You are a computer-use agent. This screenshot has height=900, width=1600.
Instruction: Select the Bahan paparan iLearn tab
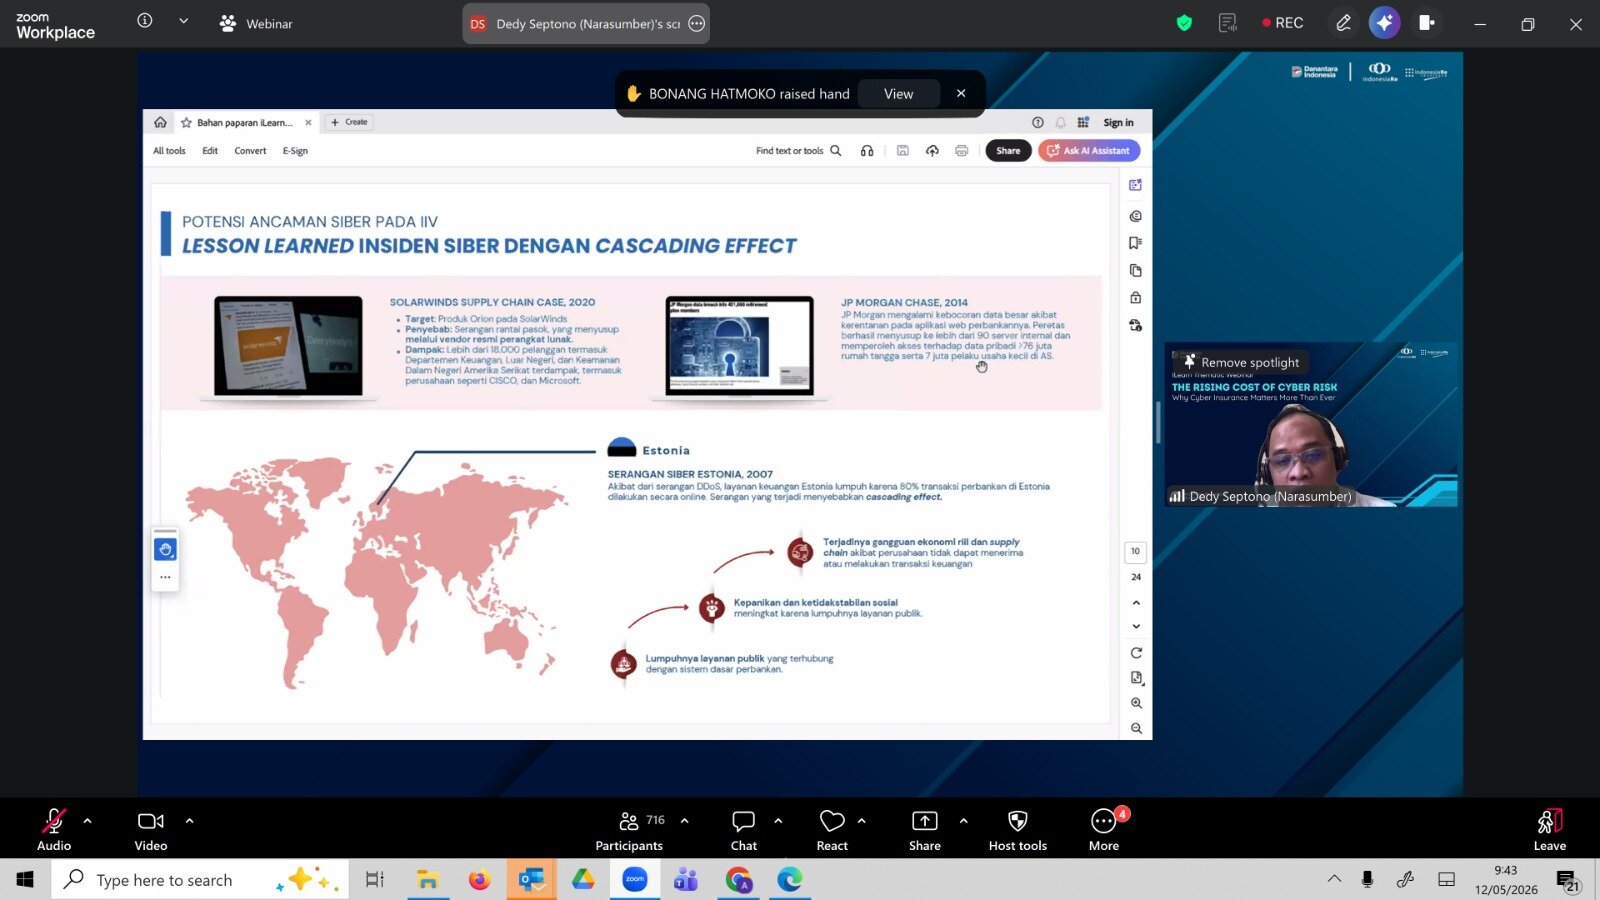coord(245,123)
